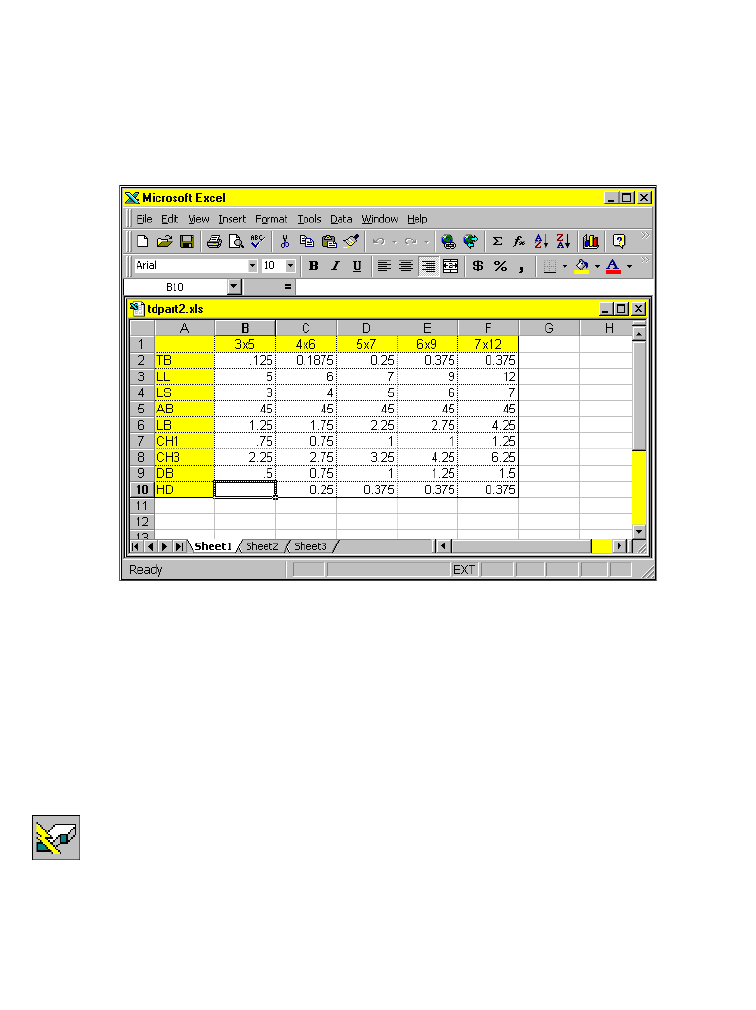Click the vertical scrollbar down arrow
This screenshot has height=1010, width=756.
coord(639,531)
